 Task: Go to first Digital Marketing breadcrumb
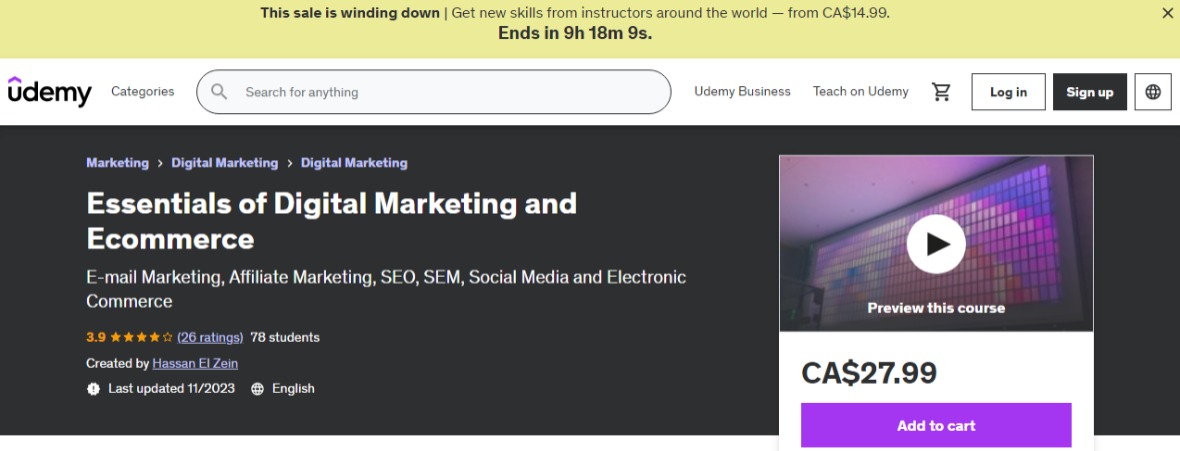224,163
